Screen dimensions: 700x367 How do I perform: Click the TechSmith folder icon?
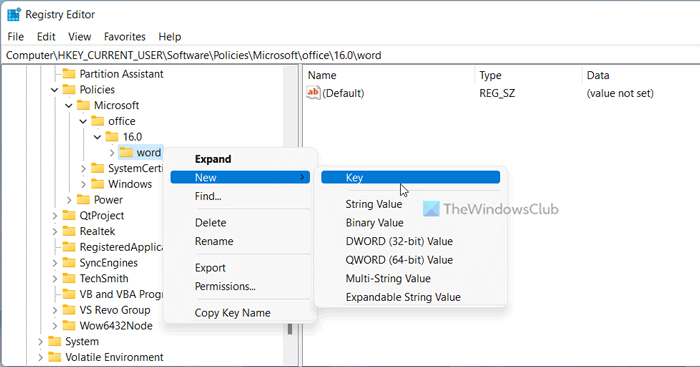[x=69, y=279]
